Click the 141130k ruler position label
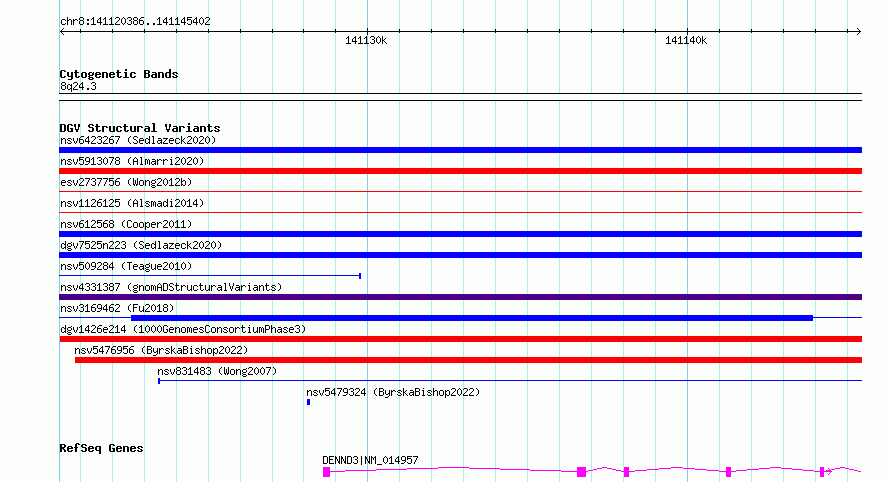The image size is (890, 482). [x=366, y=40]
